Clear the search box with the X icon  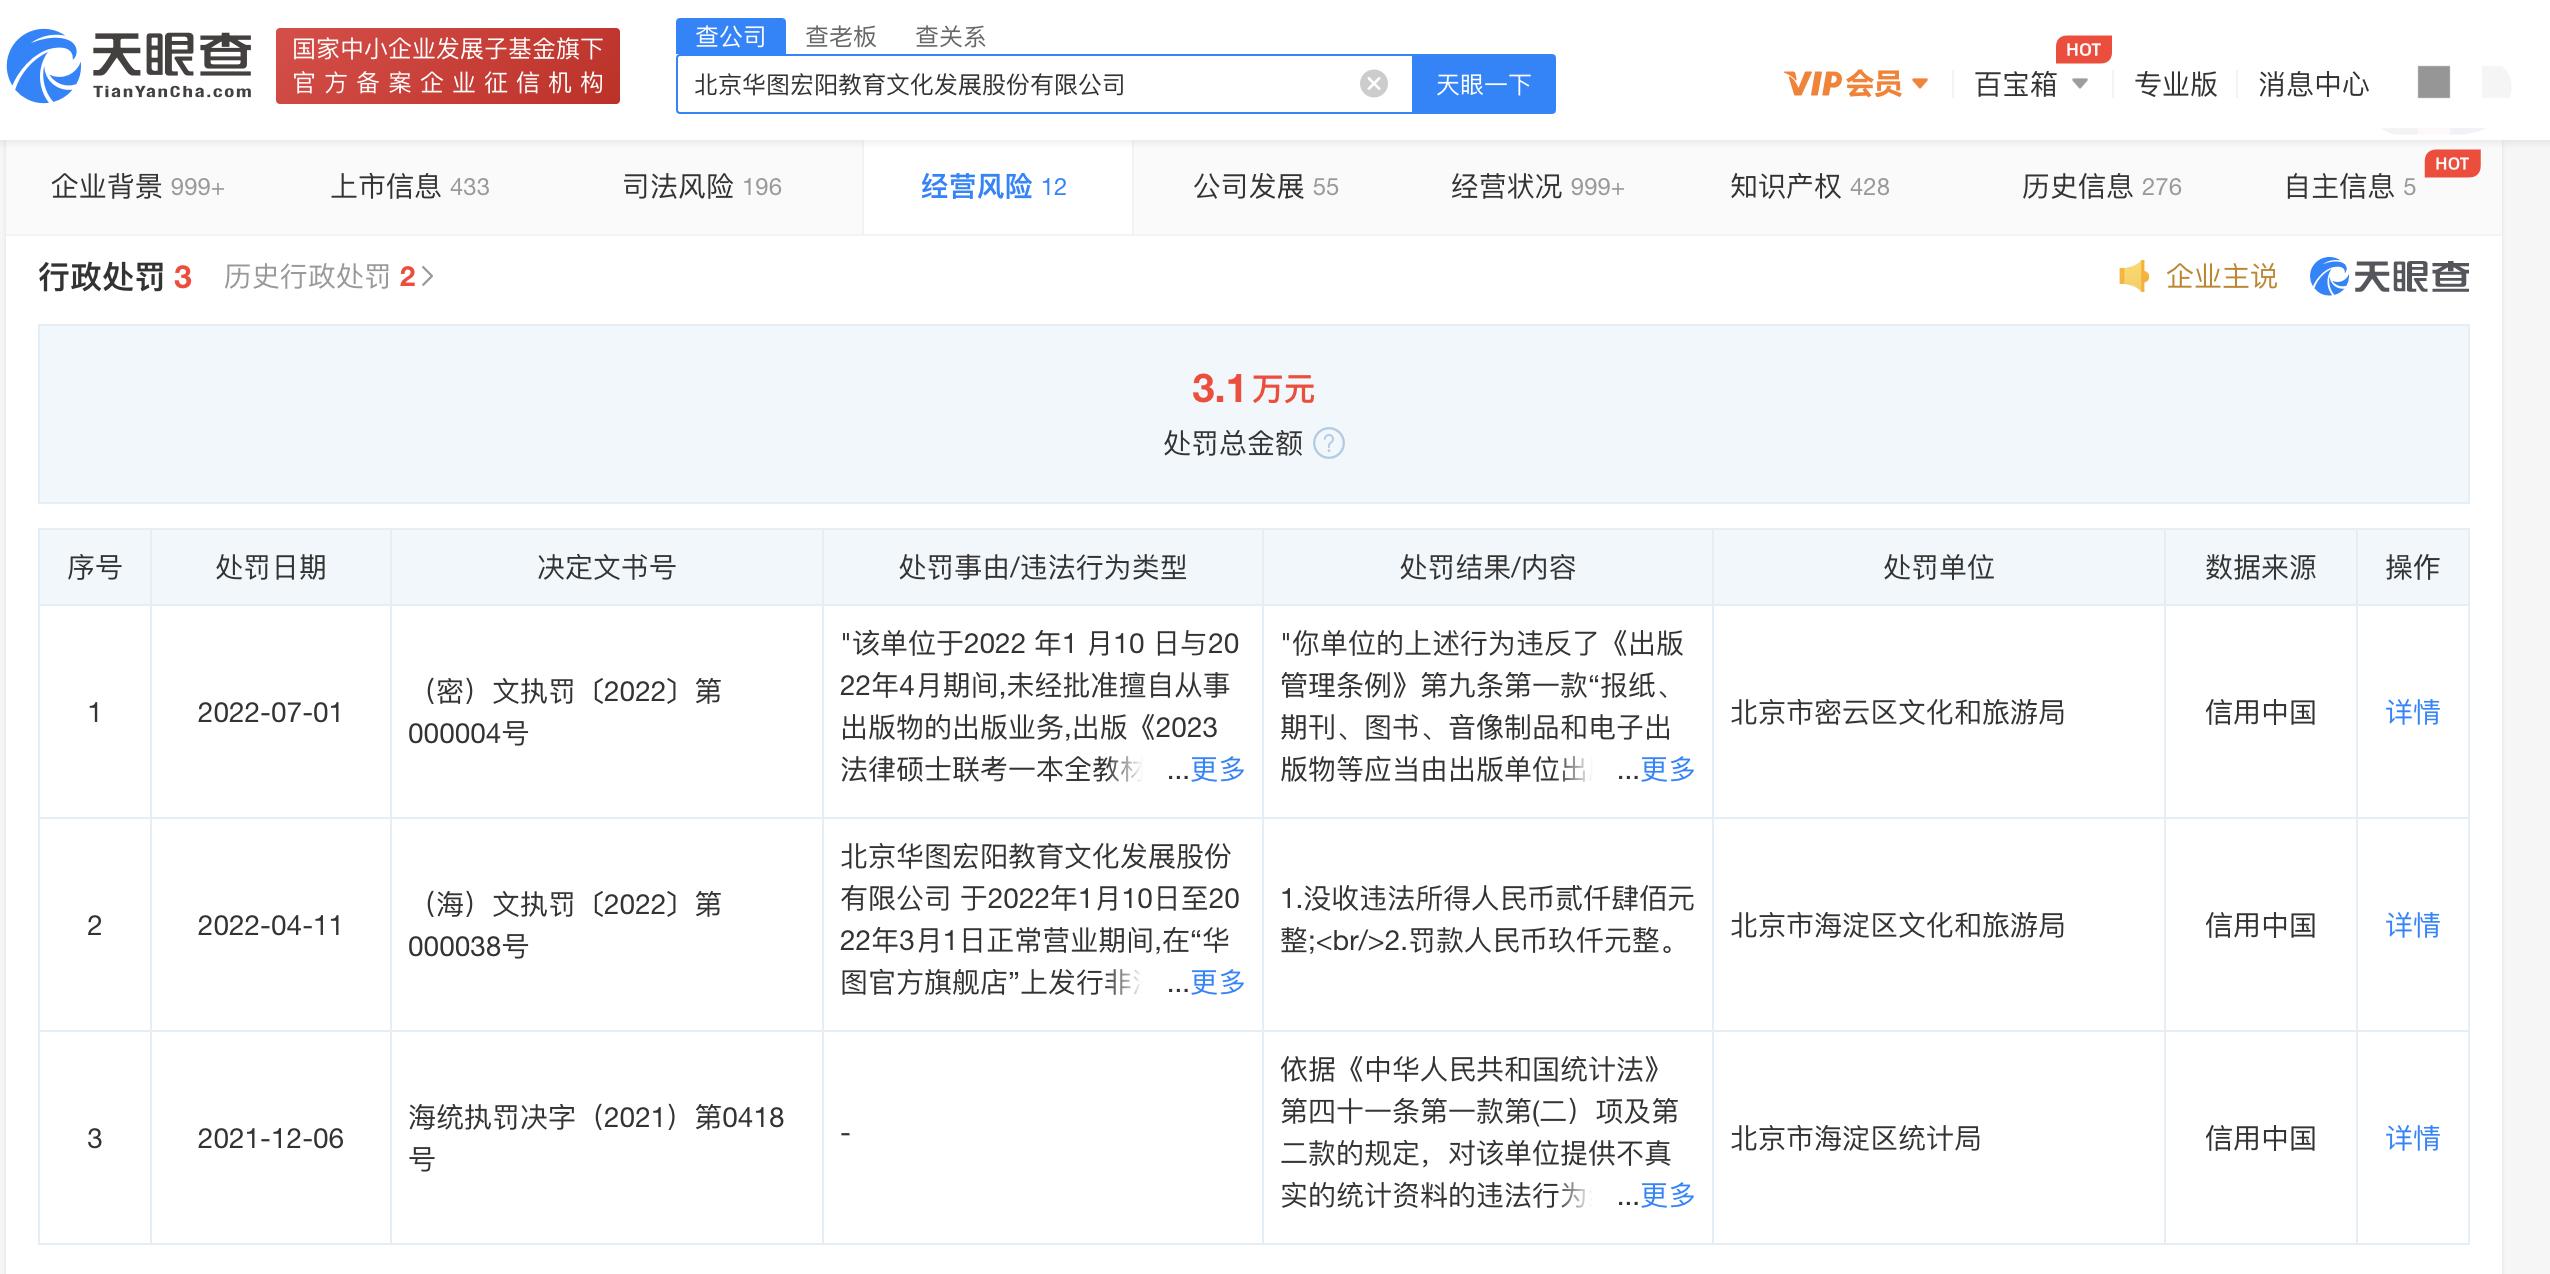click(x=1374, y=84)
